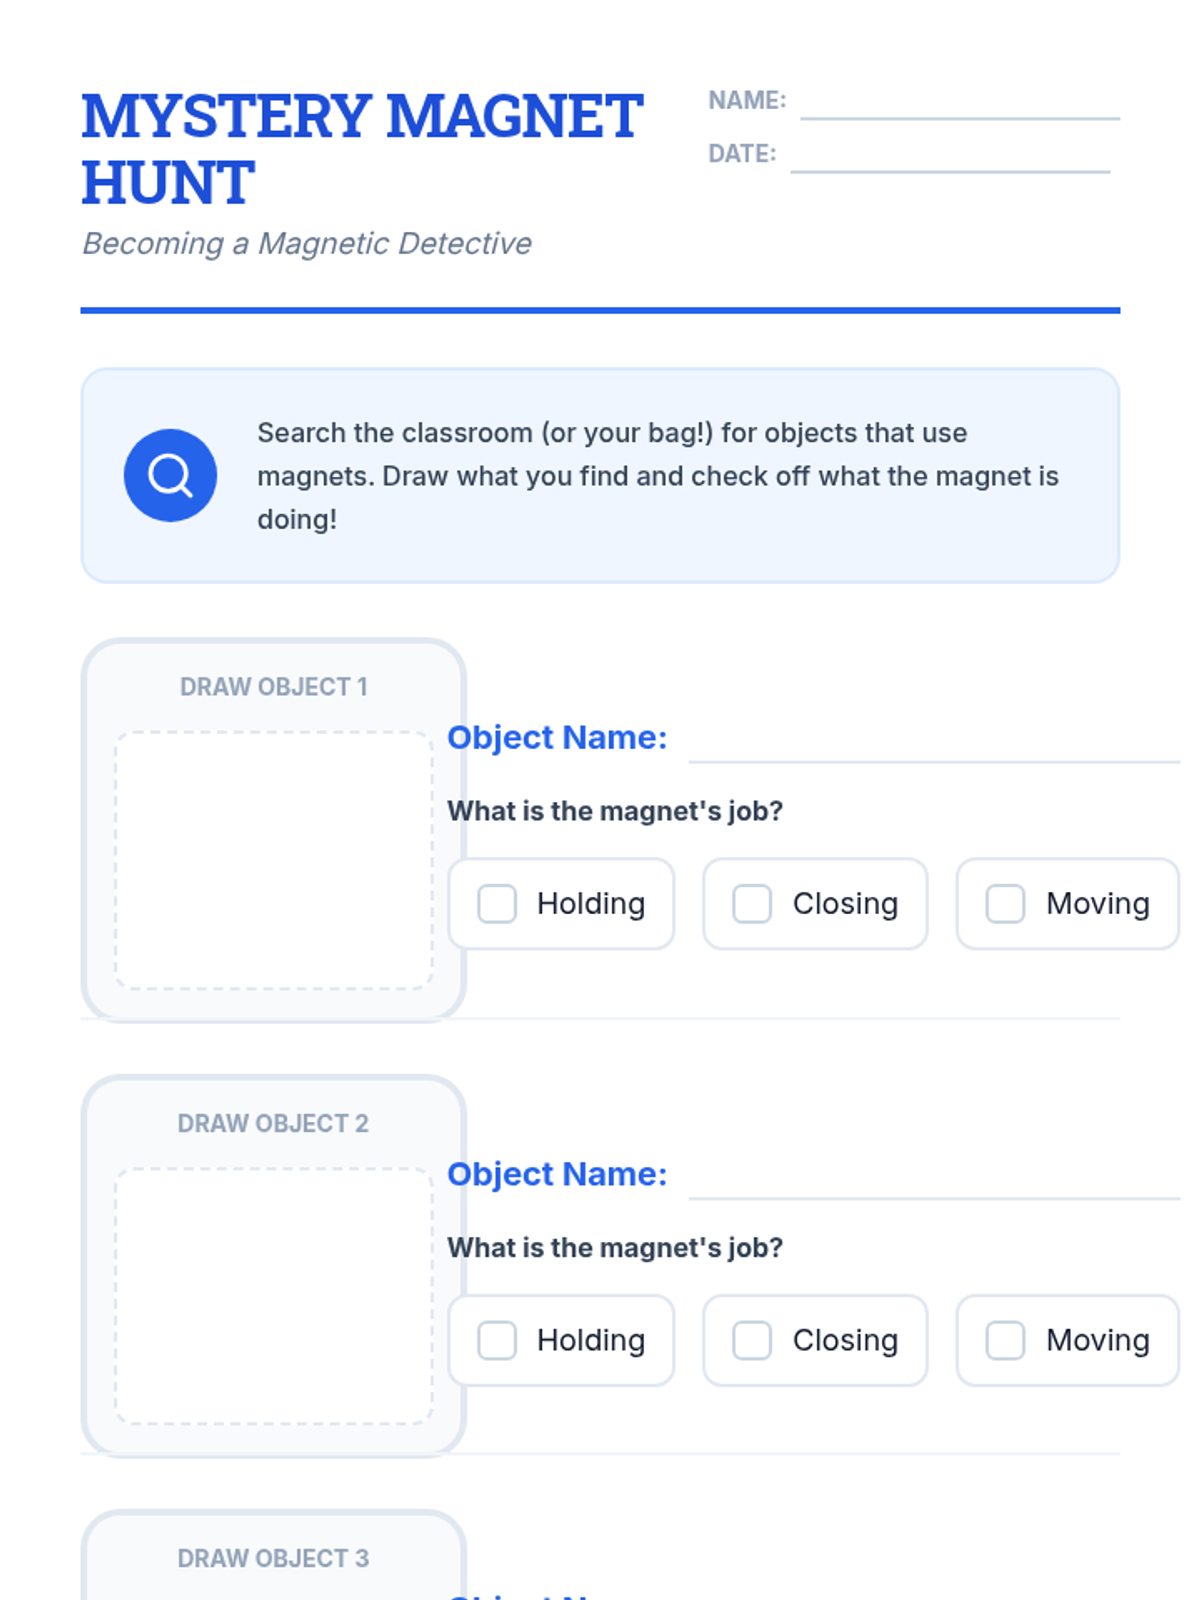The image size is (1200, 1600).
Task: Click the Becoming a Magnetic Detective subtitle
Action: click(307, 244)
